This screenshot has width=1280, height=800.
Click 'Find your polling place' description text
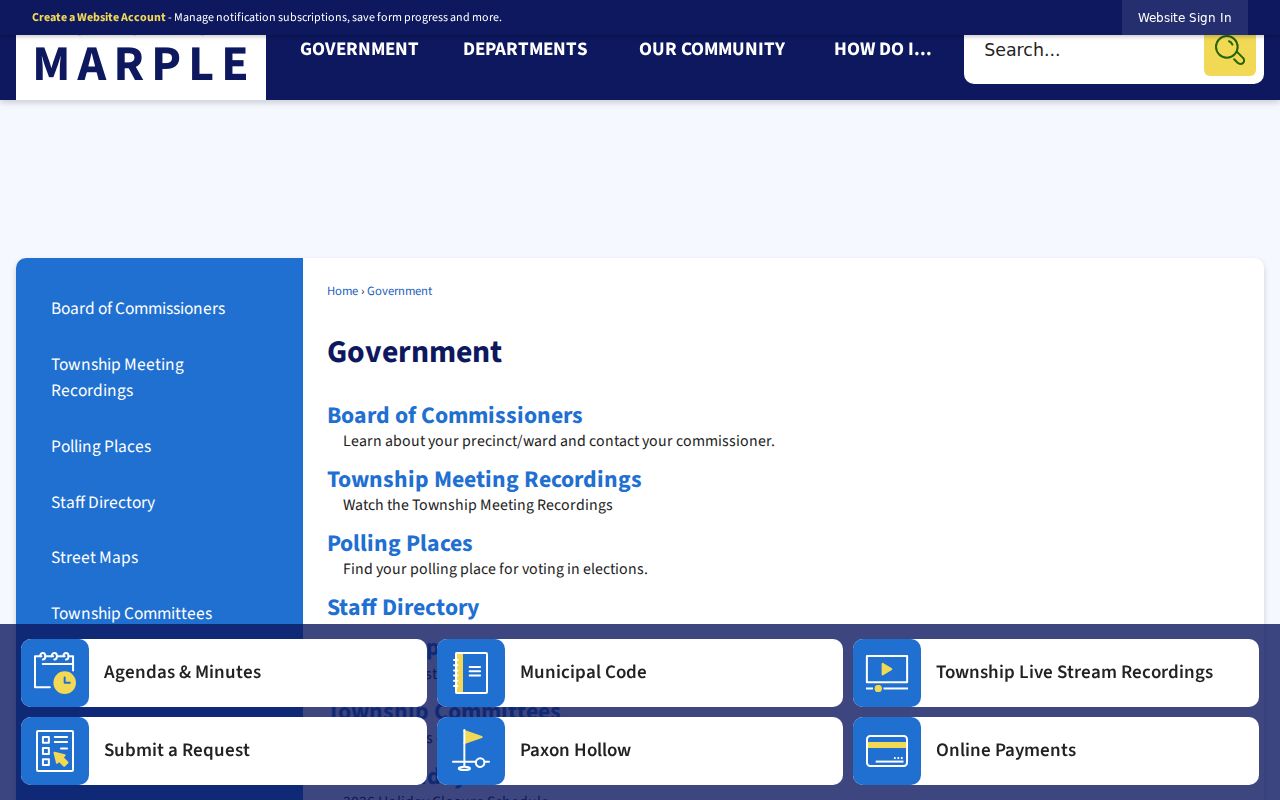[495, 569]
